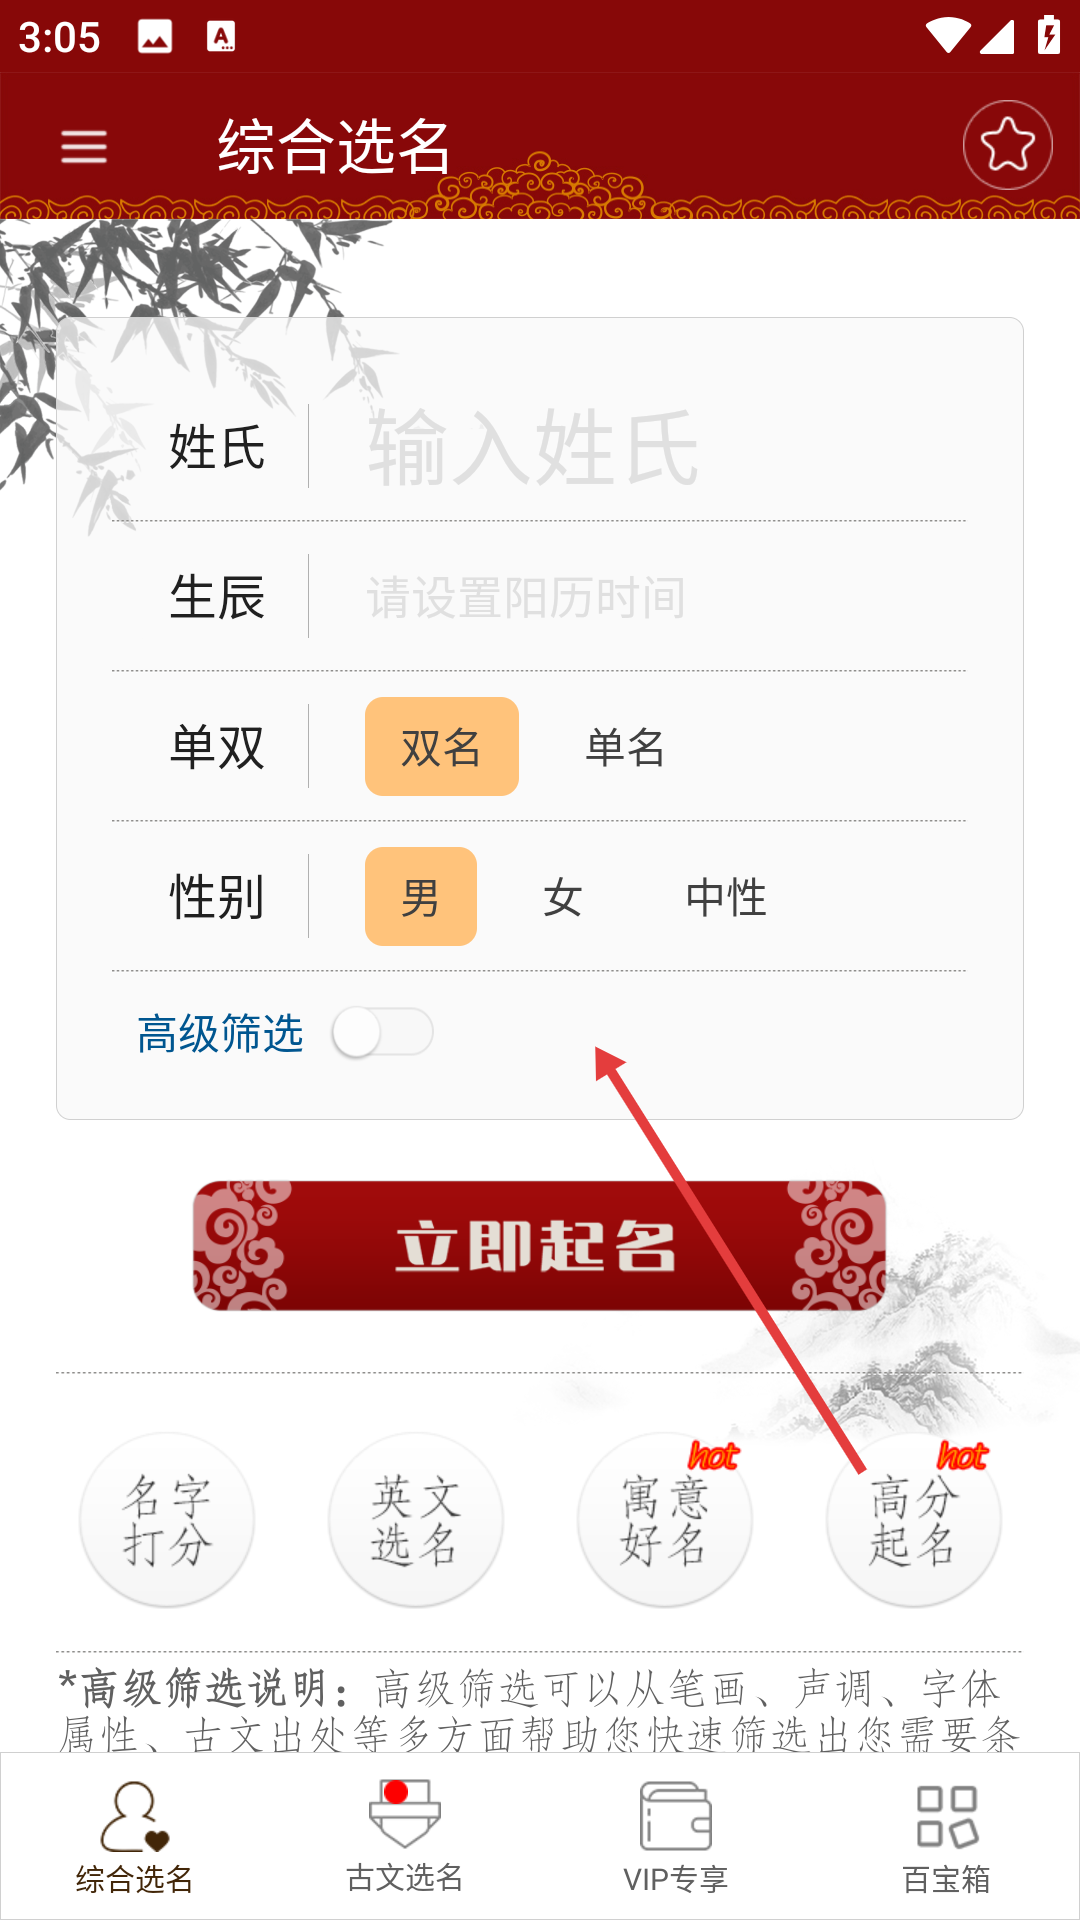The image size is (1080, 1920).
Task: Open the hamburger menu
Action: (84, 147)
